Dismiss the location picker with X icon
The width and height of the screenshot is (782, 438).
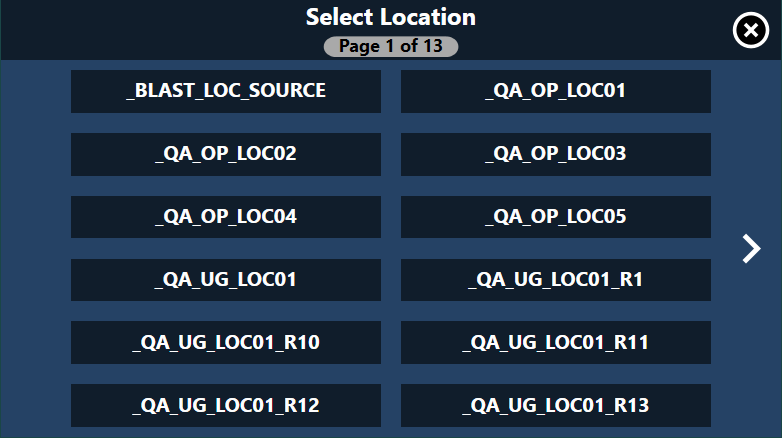click(x=751, y=30)
